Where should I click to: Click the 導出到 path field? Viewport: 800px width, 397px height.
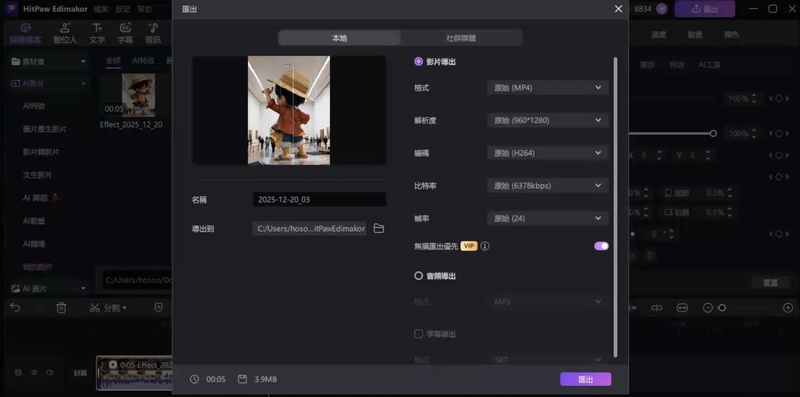click(309, 229)
